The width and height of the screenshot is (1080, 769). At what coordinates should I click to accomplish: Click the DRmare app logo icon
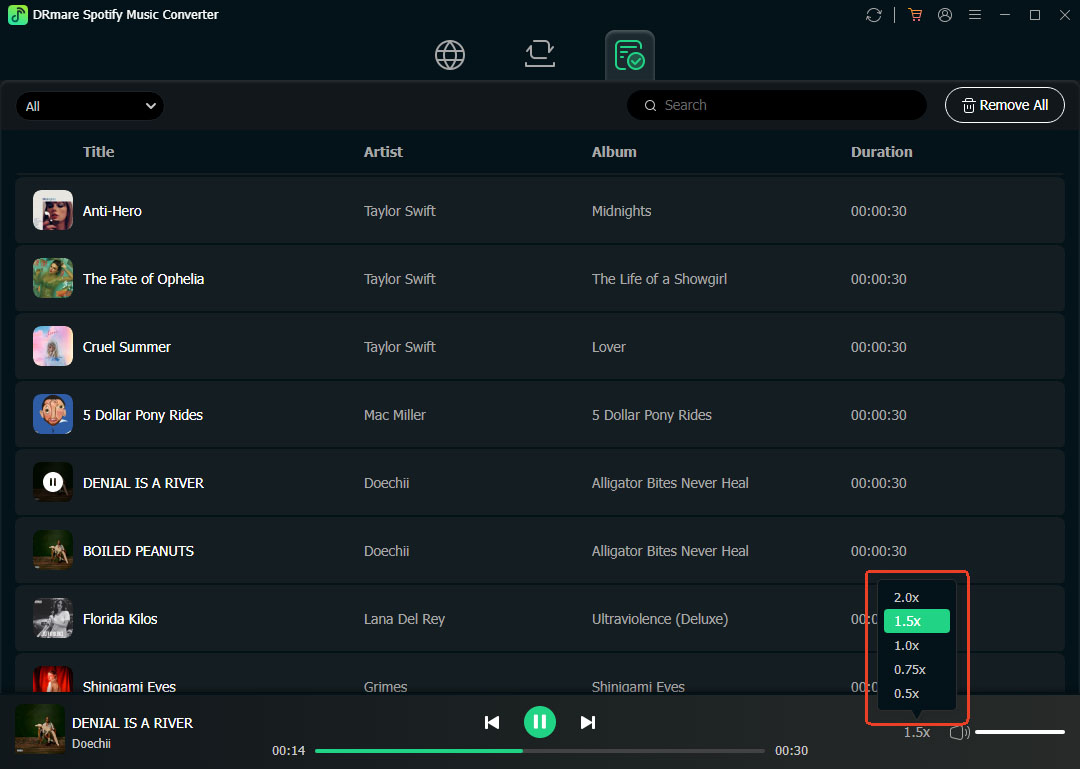pos(18,14)
